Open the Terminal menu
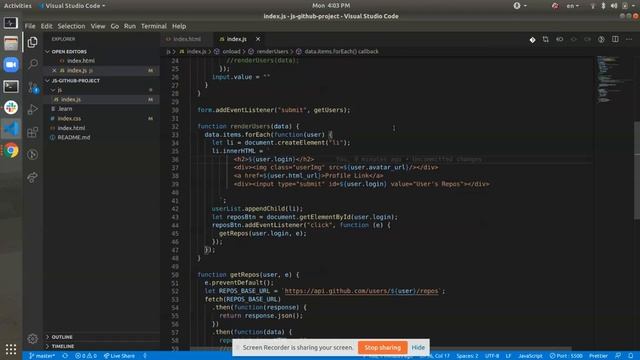This screenshot has width=640, height=360. (x=153, y=26)
